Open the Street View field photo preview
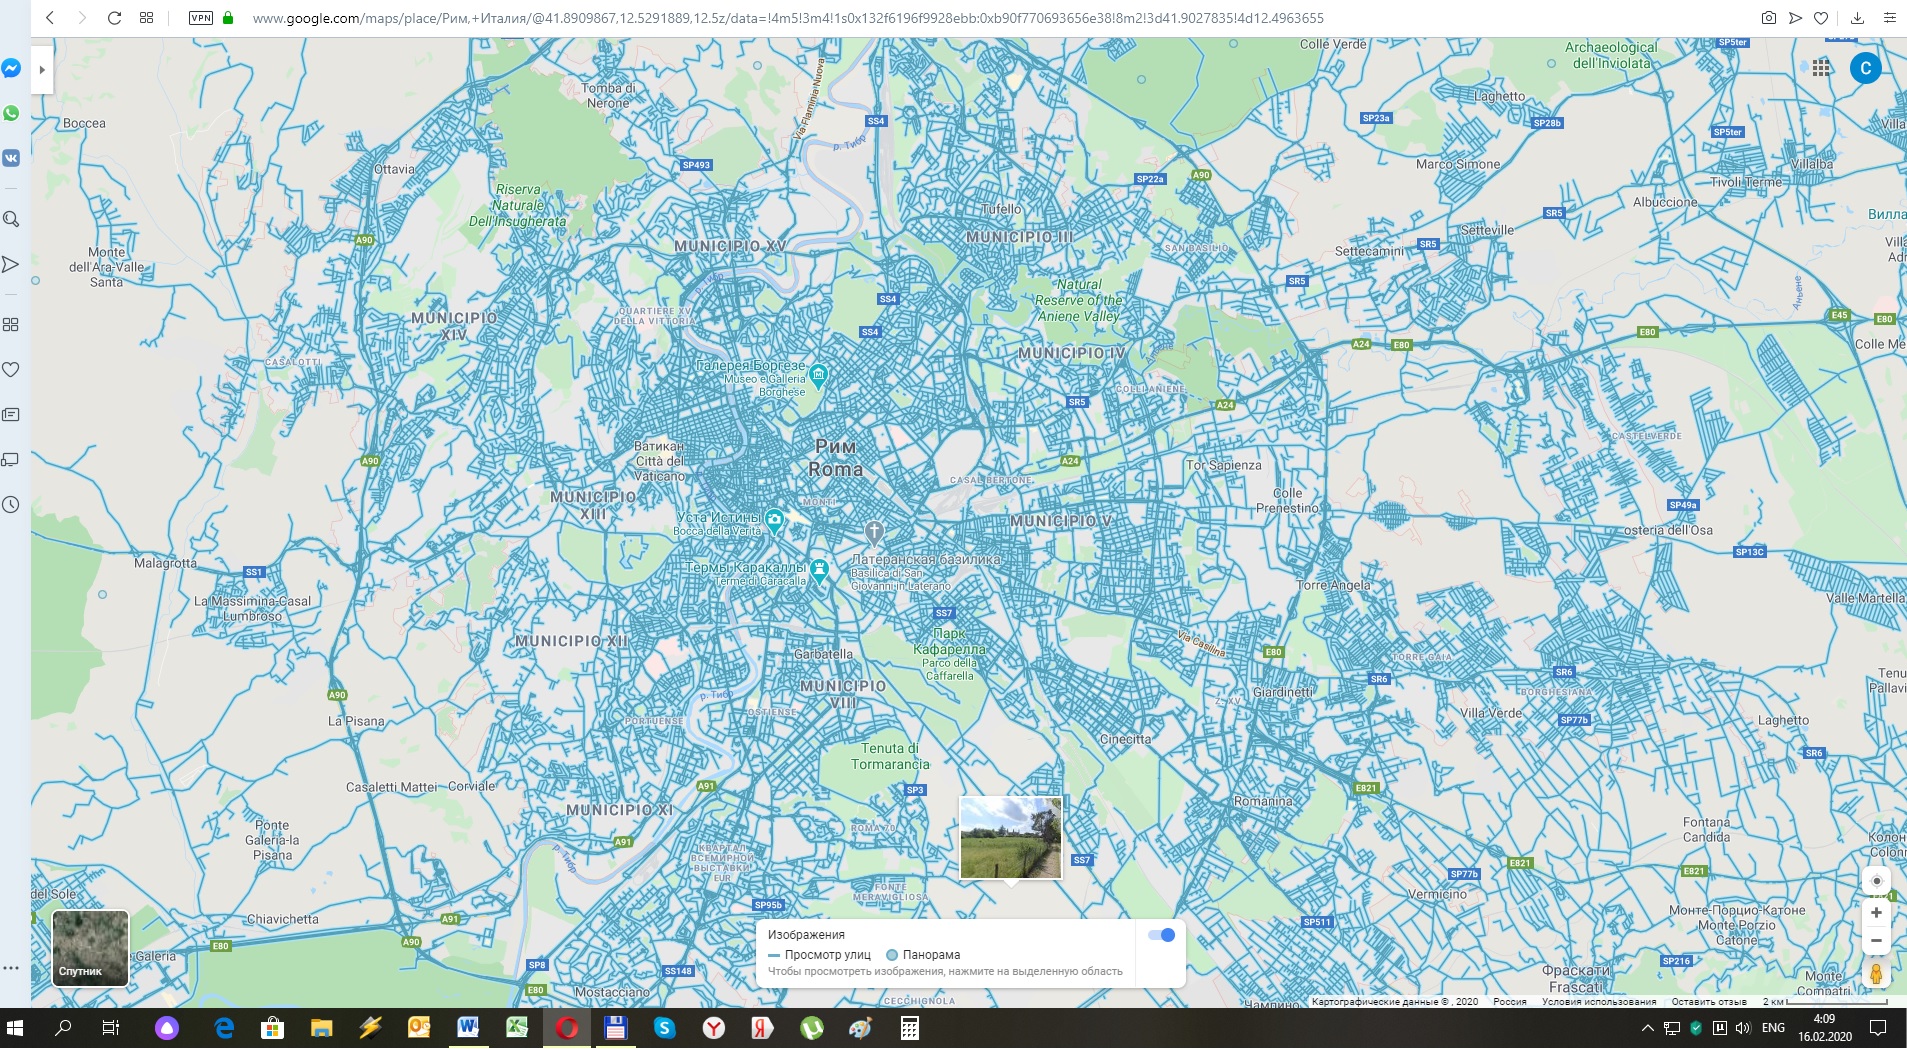The height and width of the screenshot is (1049, 1907). pyautogui.click(x=1011, y=838)
